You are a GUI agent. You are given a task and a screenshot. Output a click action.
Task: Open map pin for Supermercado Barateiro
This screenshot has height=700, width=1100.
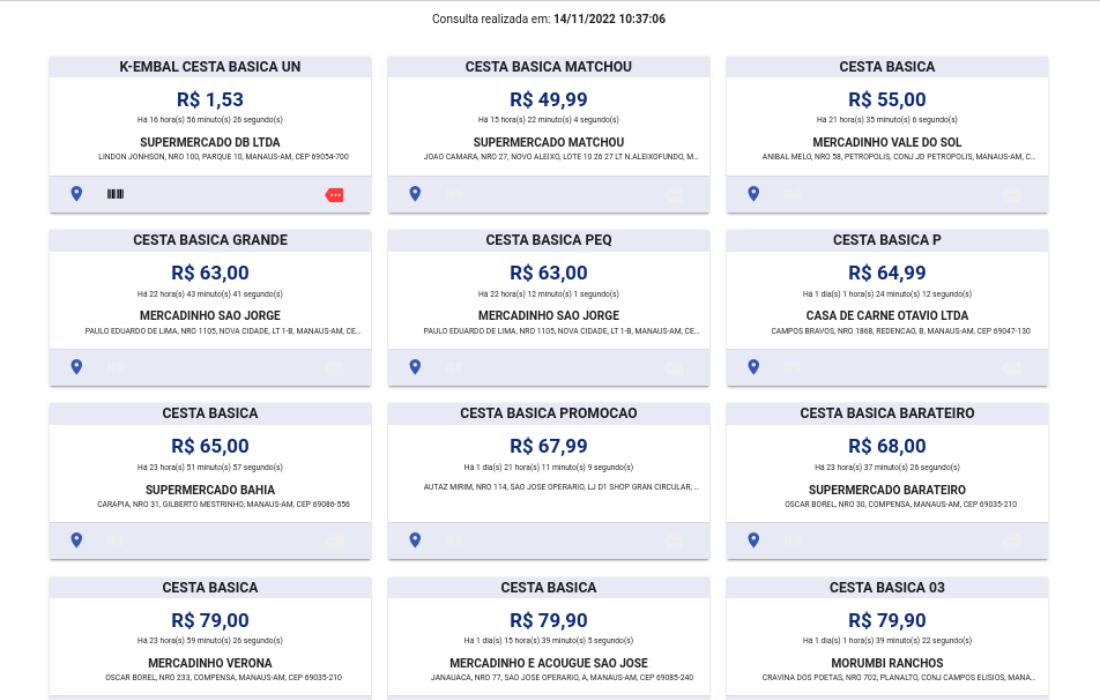pyautogui.click(x=754, y=540)
